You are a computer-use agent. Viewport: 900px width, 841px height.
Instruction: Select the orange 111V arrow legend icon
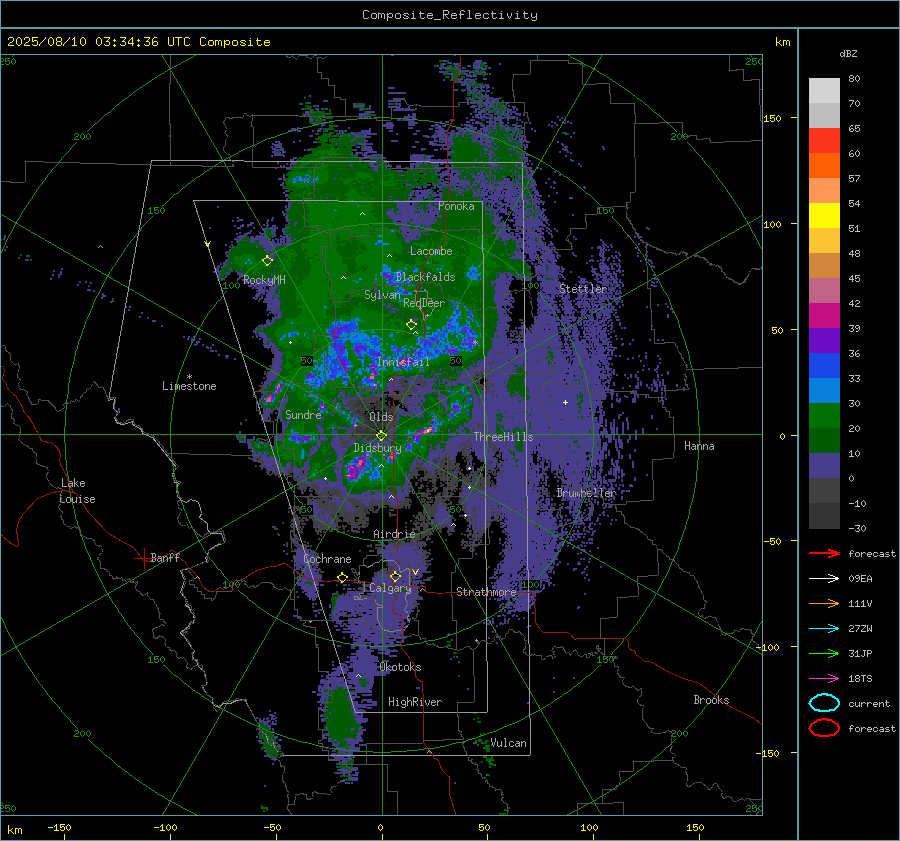pyautogui.click(x=824, y=603)
